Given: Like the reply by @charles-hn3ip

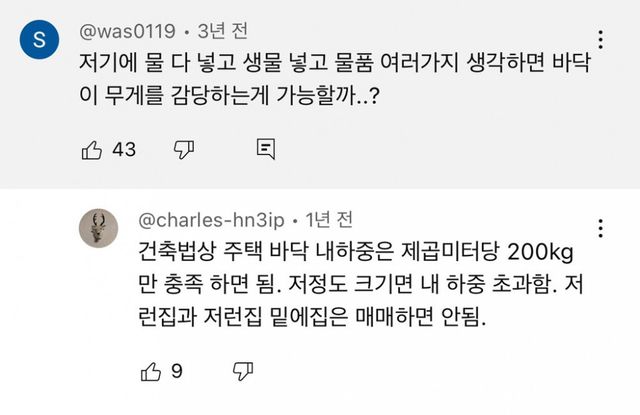Looking at the screenshot, I should (150, 372).
